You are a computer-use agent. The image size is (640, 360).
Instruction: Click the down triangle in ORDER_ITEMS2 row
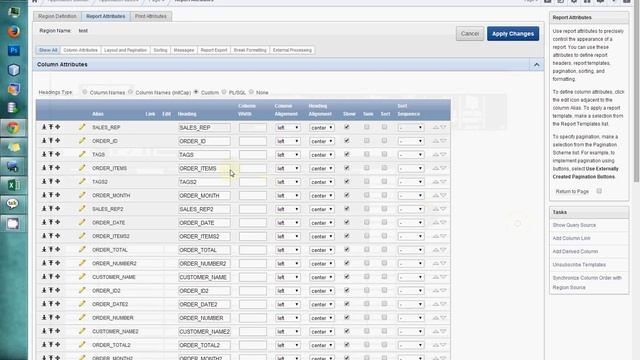click(443, 236)
